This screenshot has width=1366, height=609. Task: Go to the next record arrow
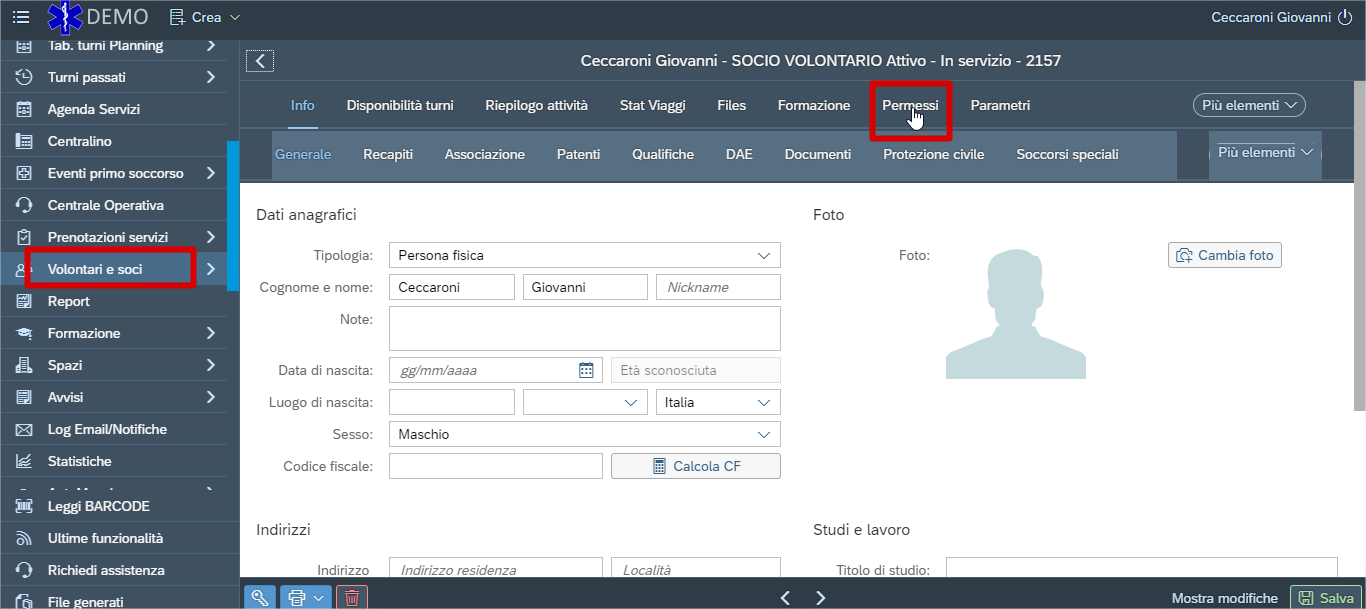pos(821,598)
